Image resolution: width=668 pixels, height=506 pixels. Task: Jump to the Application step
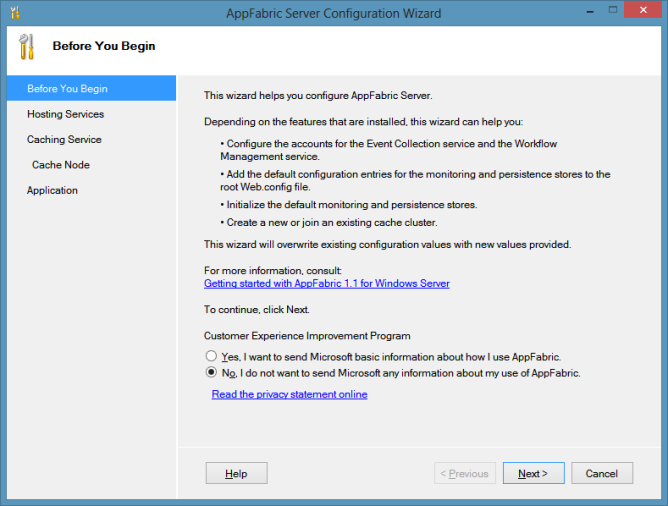click(x=52, y=190)
